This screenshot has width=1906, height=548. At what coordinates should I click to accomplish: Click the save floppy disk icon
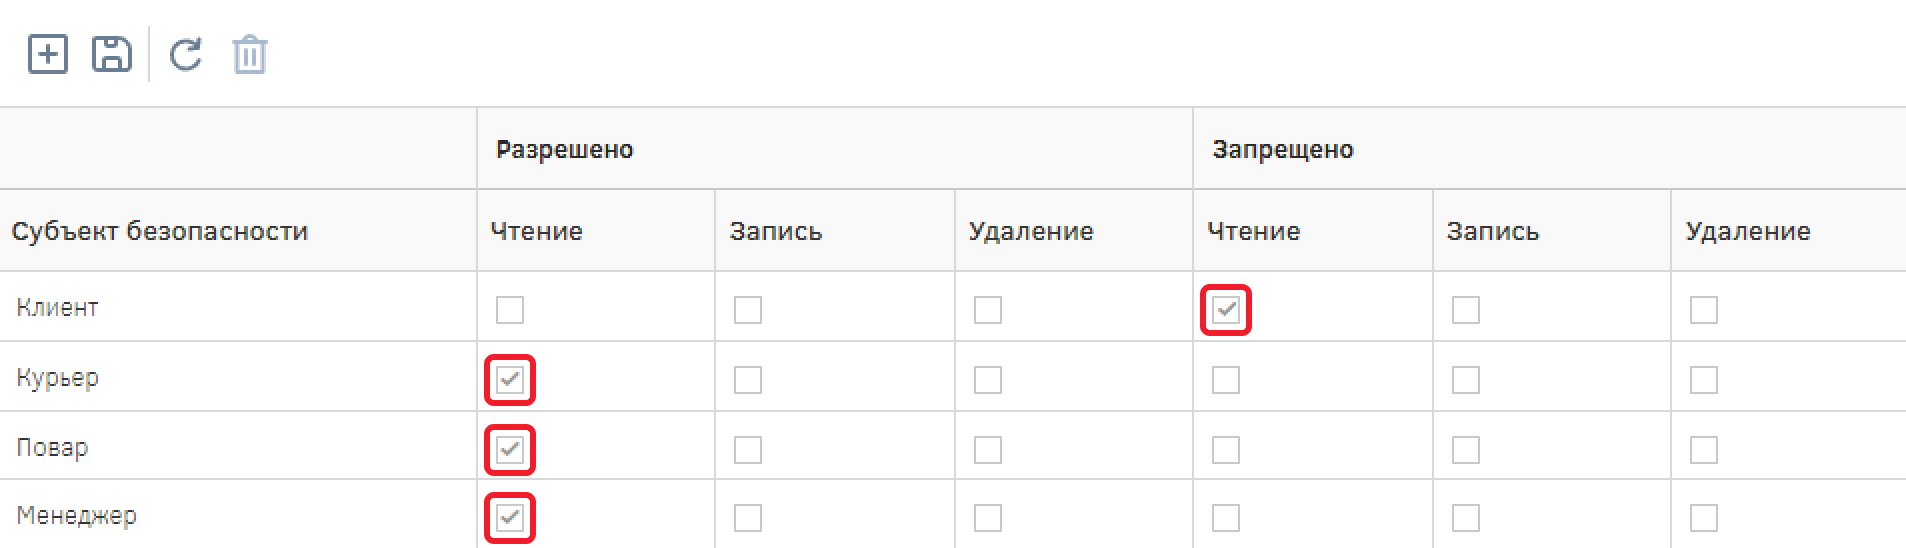click(111, 54)
